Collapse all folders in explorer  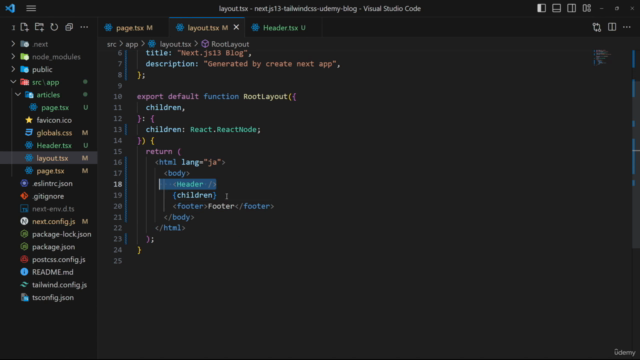[69, 27]
